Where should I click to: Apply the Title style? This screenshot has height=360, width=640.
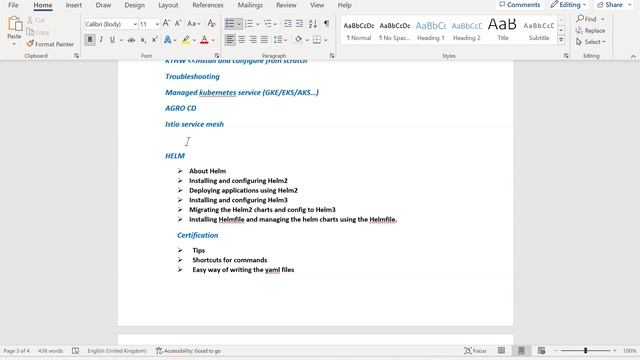(x=502, y=30)
